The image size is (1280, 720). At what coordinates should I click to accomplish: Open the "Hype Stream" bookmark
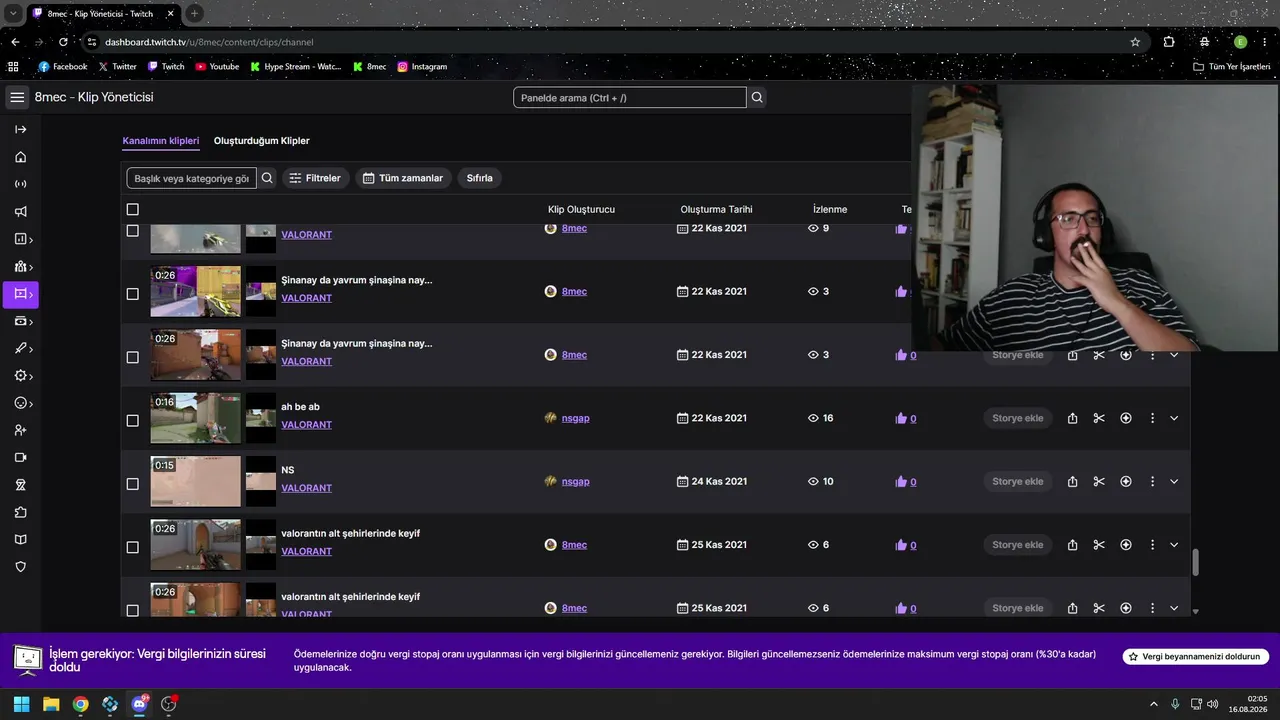[x=295, y=67]
